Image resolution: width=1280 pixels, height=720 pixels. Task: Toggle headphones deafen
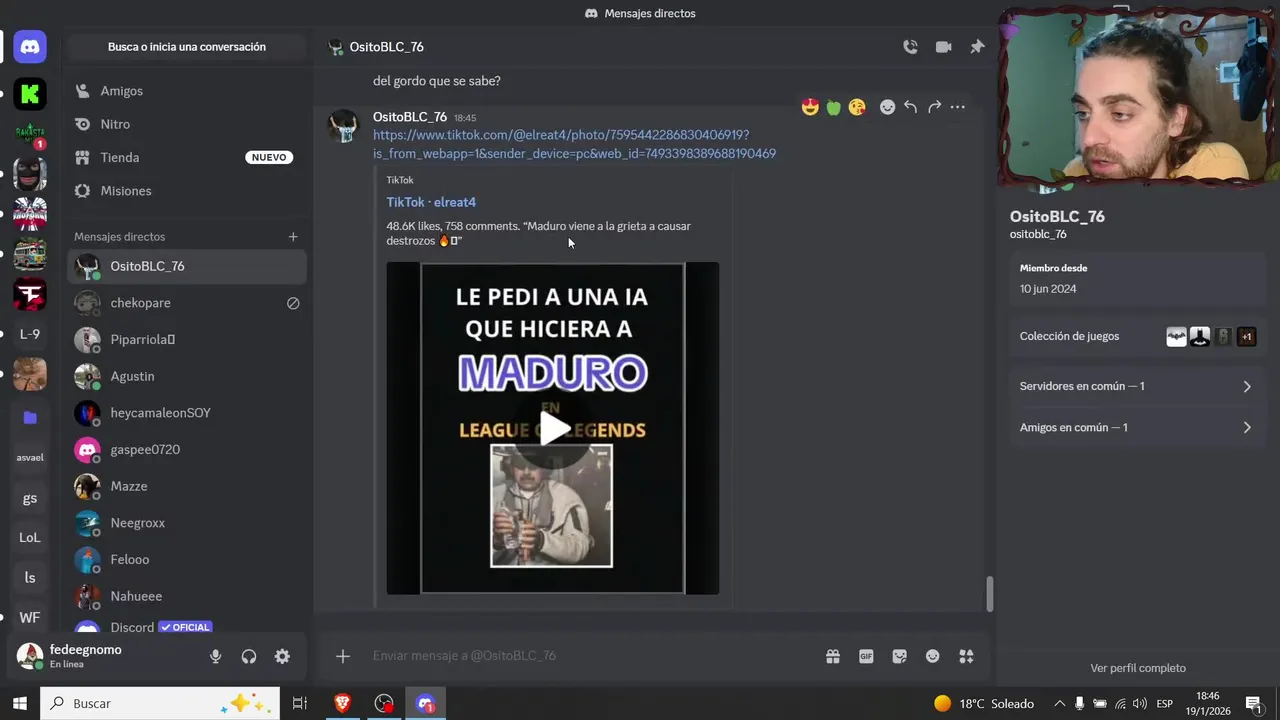[x=249, y=656]
